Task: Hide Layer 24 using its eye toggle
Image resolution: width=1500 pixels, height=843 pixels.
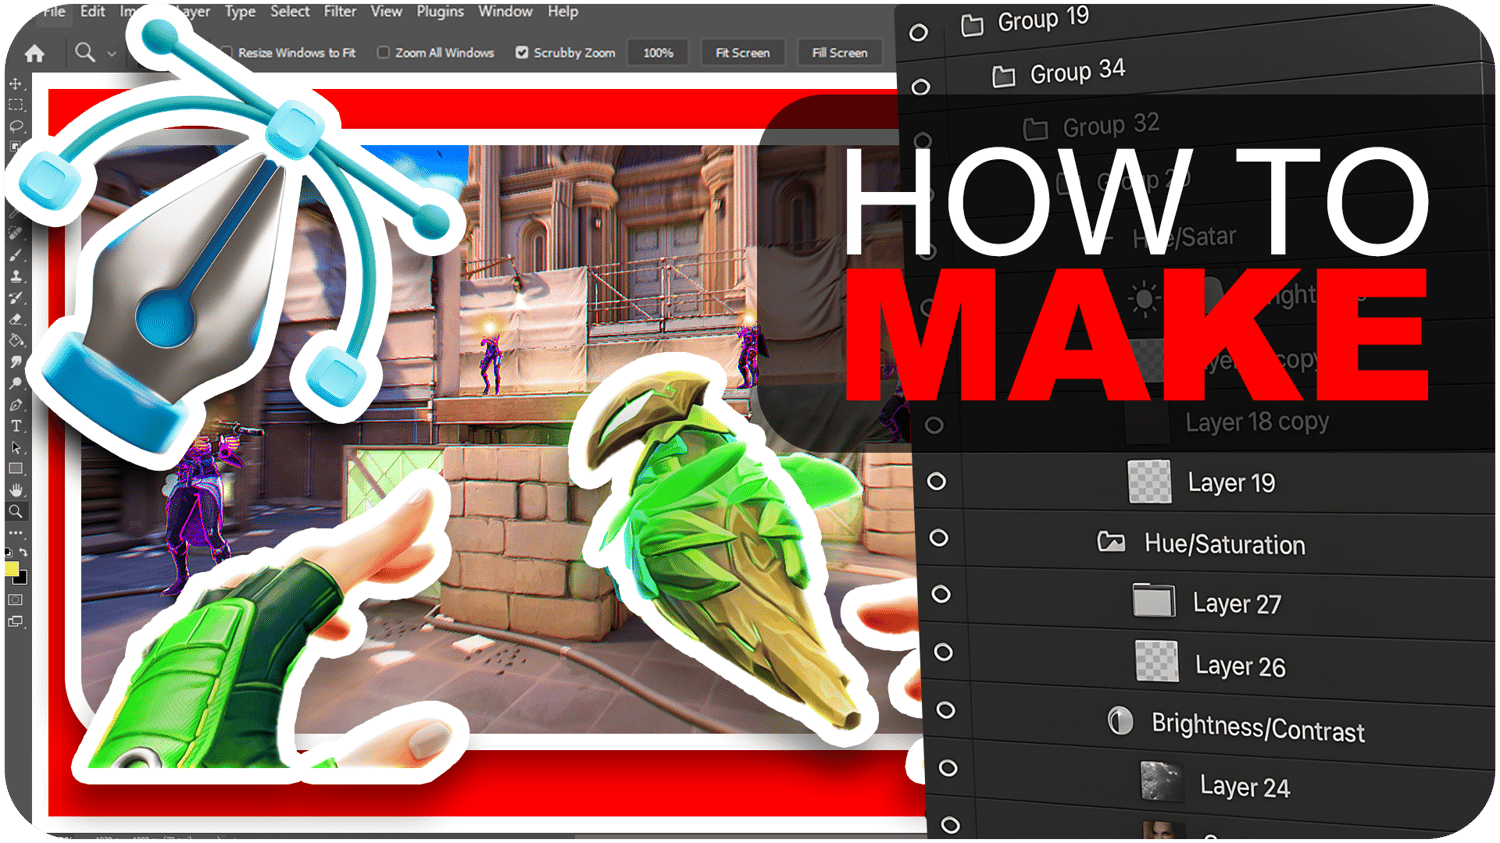Action: pos(948,768)
